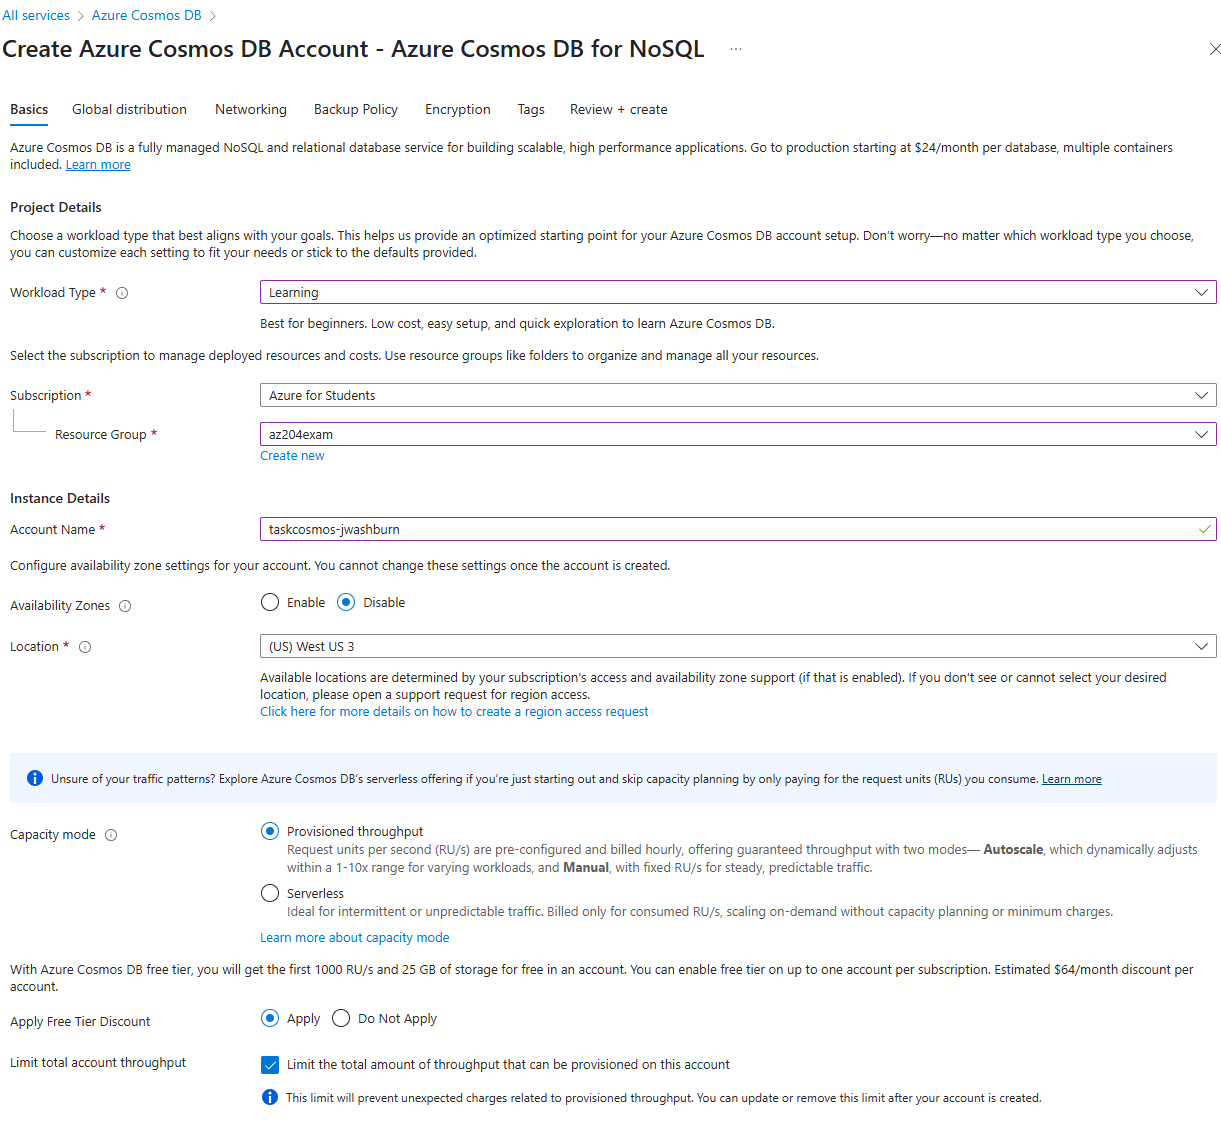
Task: Open Learn more link in the intro description
Action: 98,165
